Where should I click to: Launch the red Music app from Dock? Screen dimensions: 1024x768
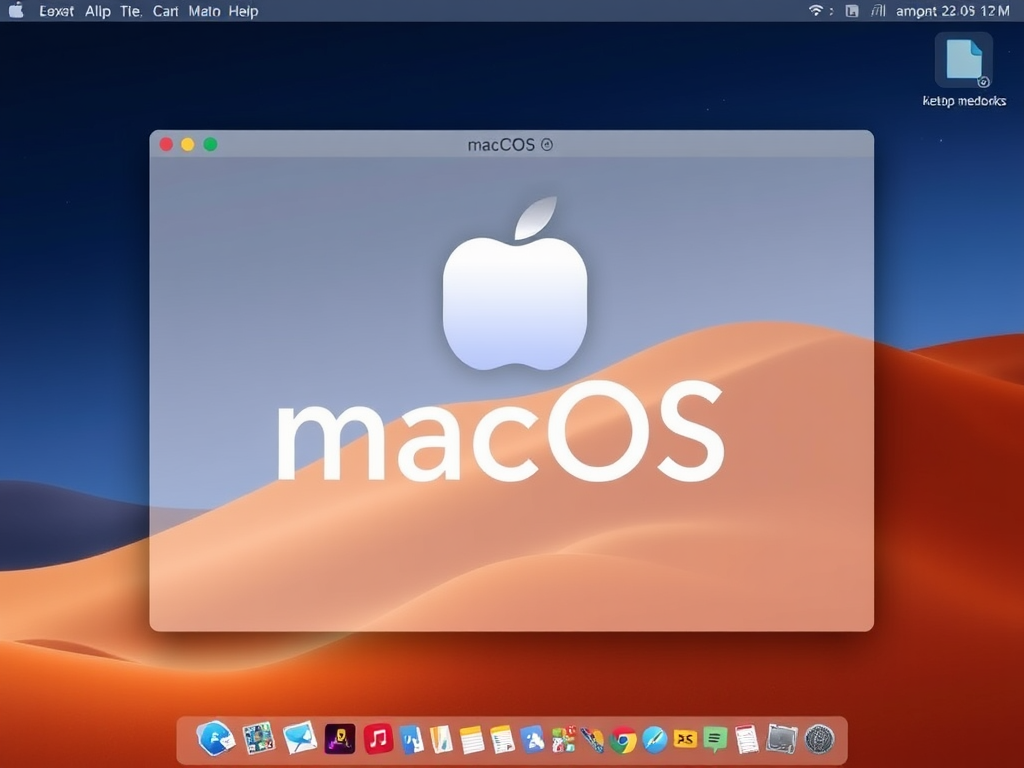[378, 739]
